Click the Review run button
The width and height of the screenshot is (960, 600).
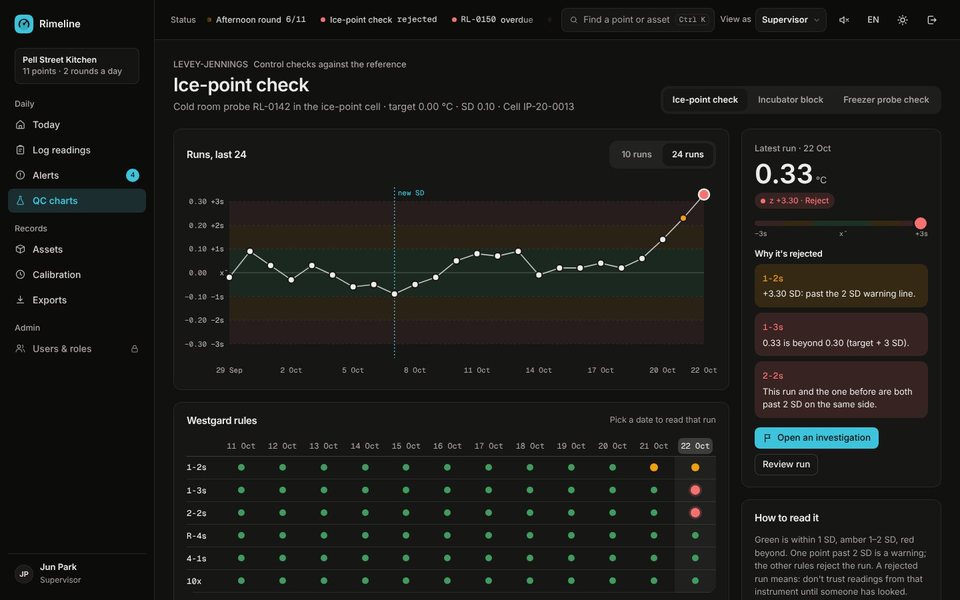(x=786, y=464)
